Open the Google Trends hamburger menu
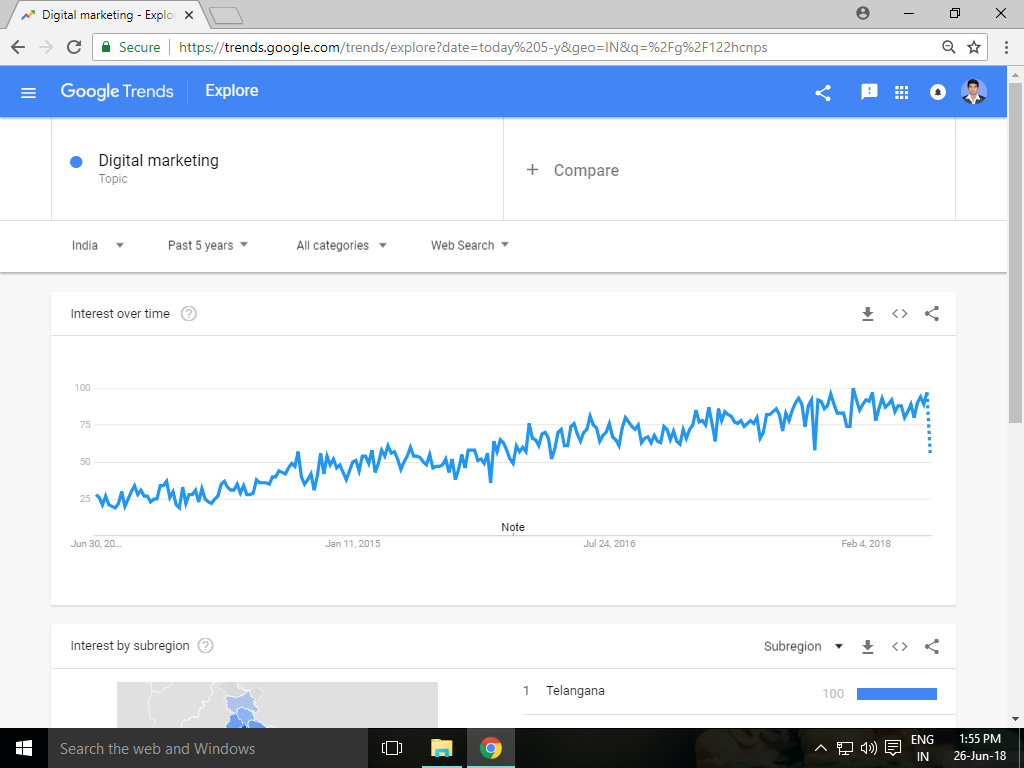Viewport: 1024px width, 768px height. click(x=28, y=93)
